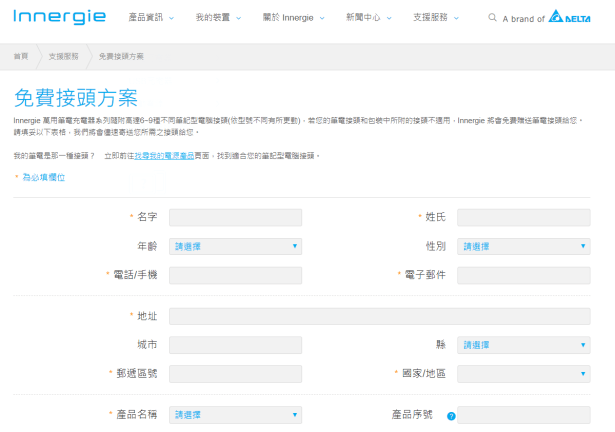This screenshot has height=432, width=615.
Task: Focus the 名字 input field
Action: click(x=235, y=217)
